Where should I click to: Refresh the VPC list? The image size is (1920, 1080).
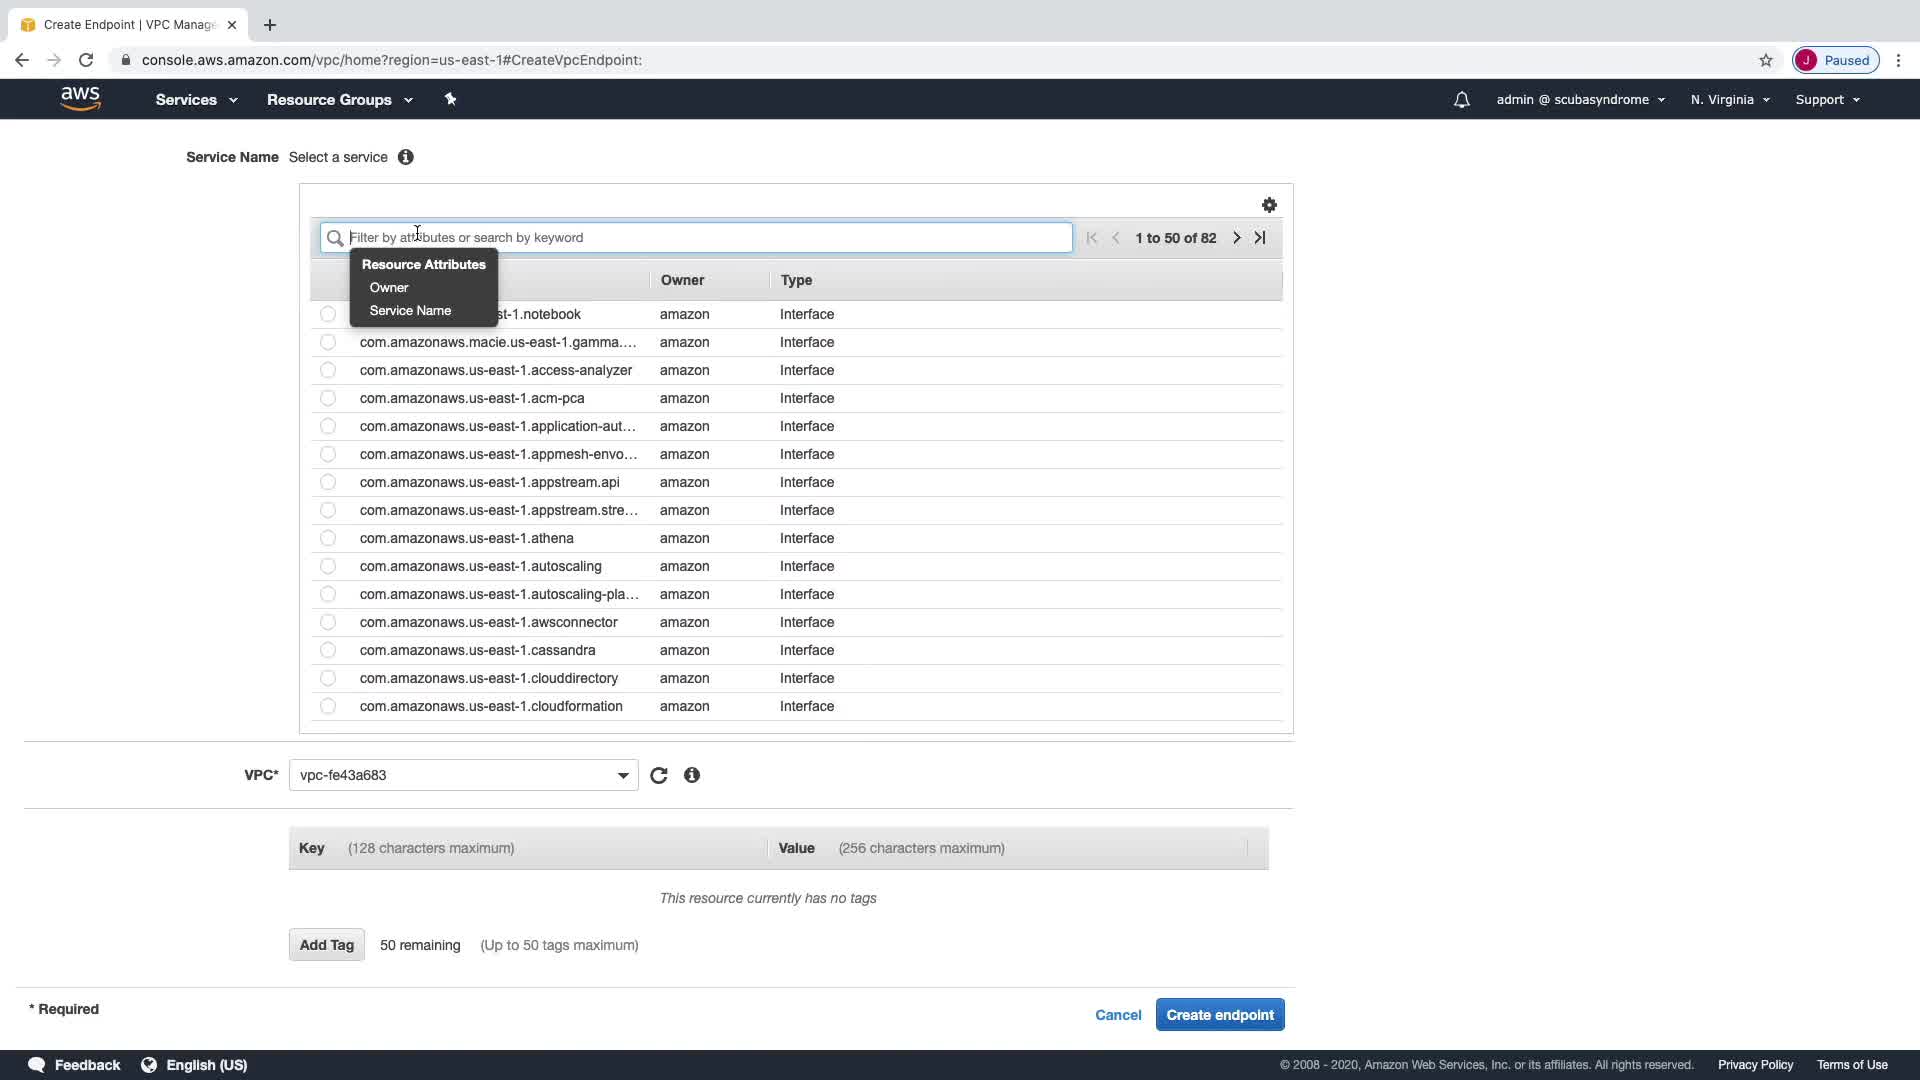click(x=658, y=775)
